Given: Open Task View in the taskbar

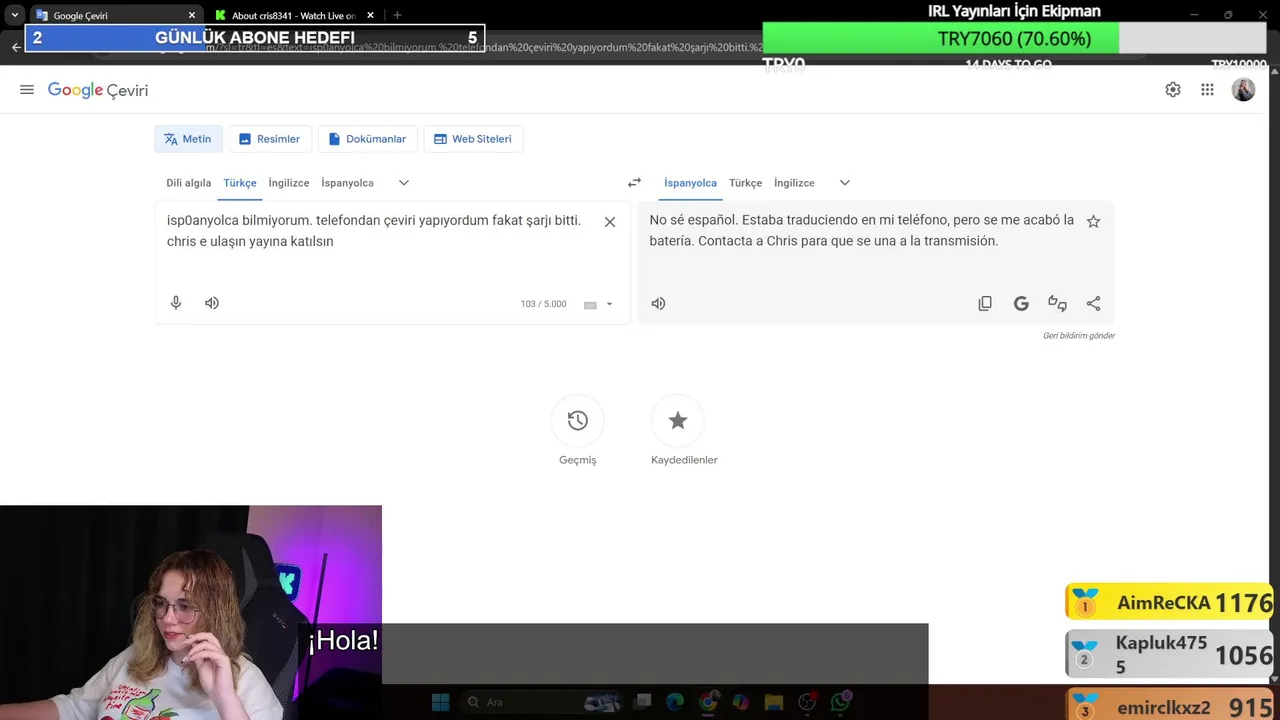Looking at the screenshot, I should pyautogui.click(x=643, y=703).
